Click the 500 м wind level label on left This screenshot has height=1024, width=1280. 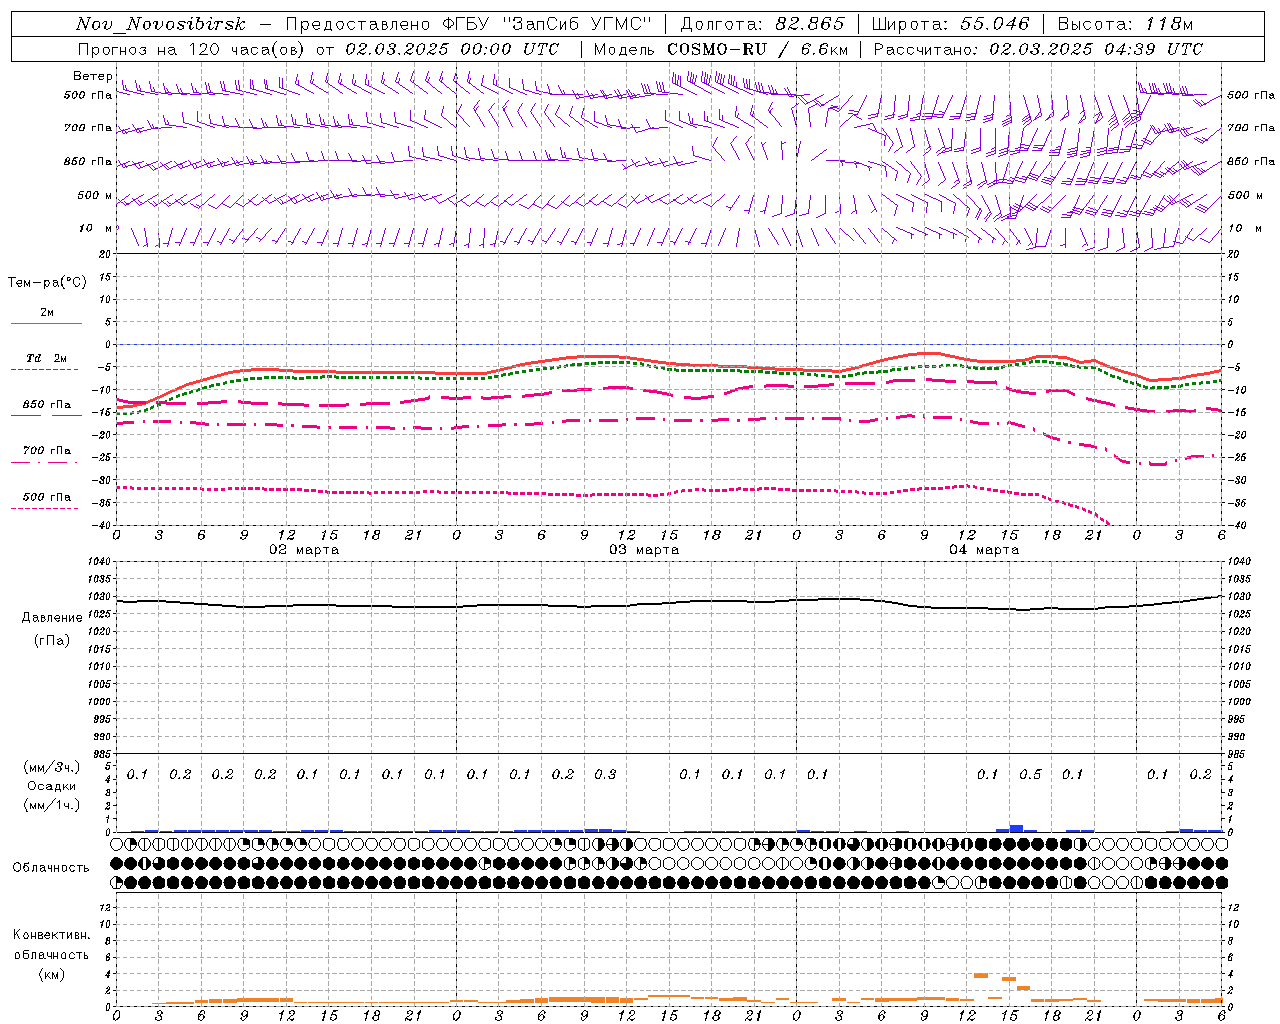(95, 195)
